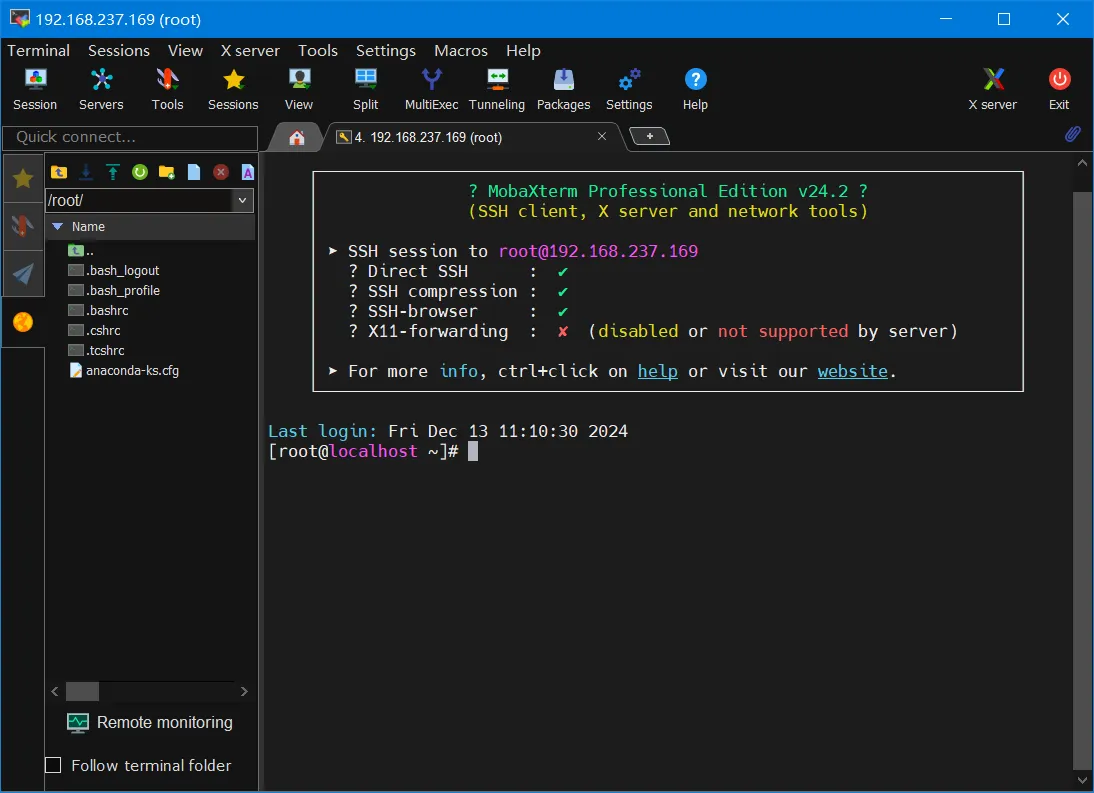This screenshot has height=793, width=1094.
Task: Click the root@192.168.237.169 text in banner
Action: pos(598,251)
